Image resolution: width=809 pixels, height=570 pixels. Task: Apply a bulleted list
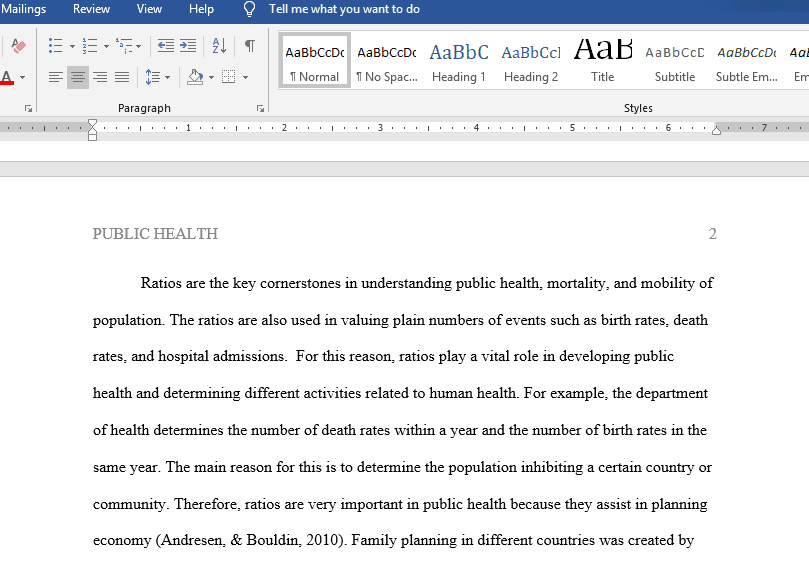[x=55, y=46]
